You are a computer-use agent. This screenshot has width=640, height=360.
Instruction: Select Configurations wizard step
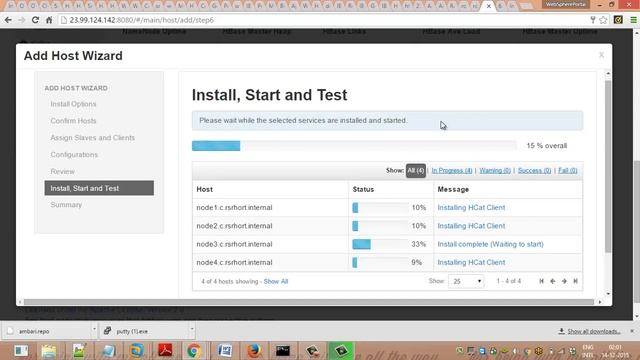(x=74, y=155)
